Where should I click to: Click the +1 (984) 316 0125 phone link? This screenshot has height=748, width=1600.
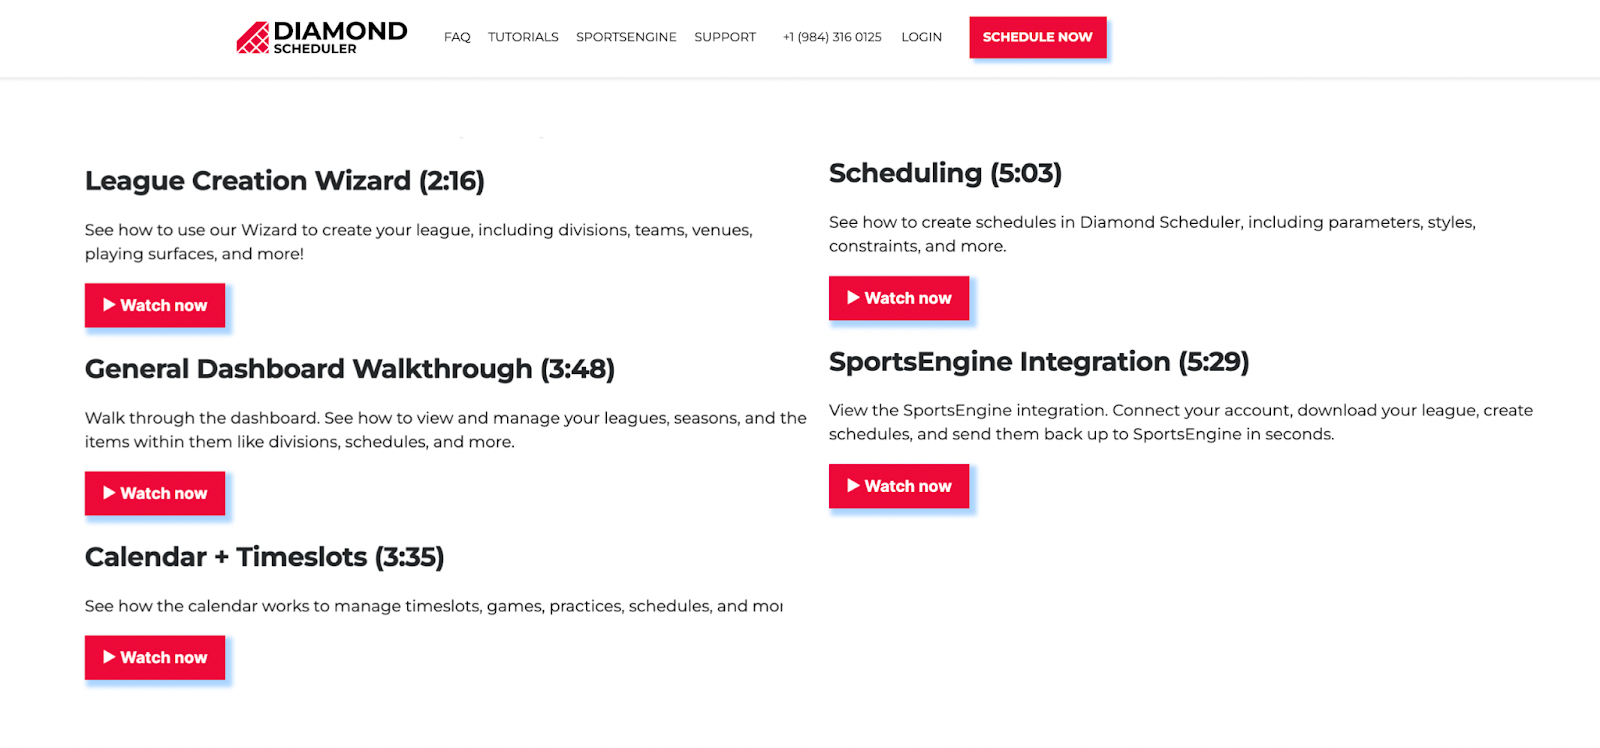tap(832, 37)
